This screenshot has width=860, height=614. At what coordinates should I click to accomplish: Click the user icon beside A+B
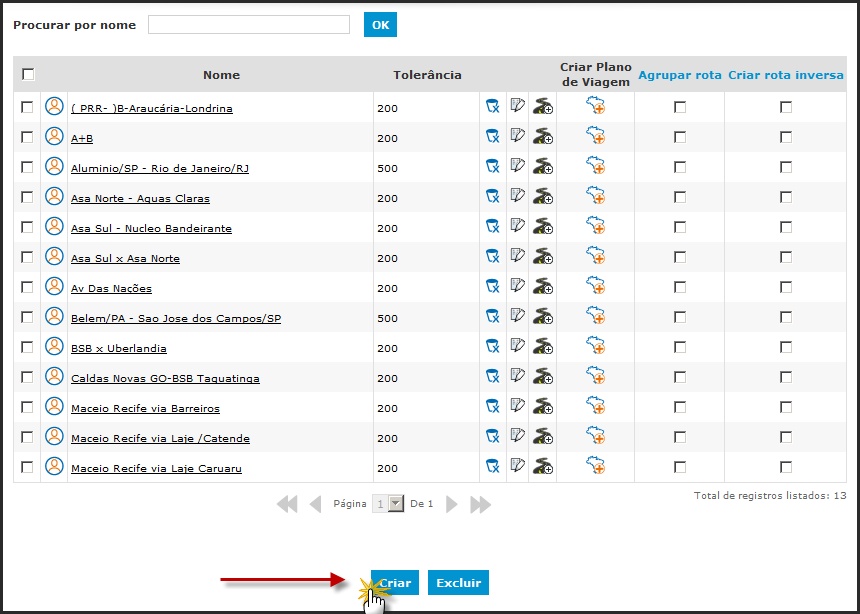coord(54,136)
